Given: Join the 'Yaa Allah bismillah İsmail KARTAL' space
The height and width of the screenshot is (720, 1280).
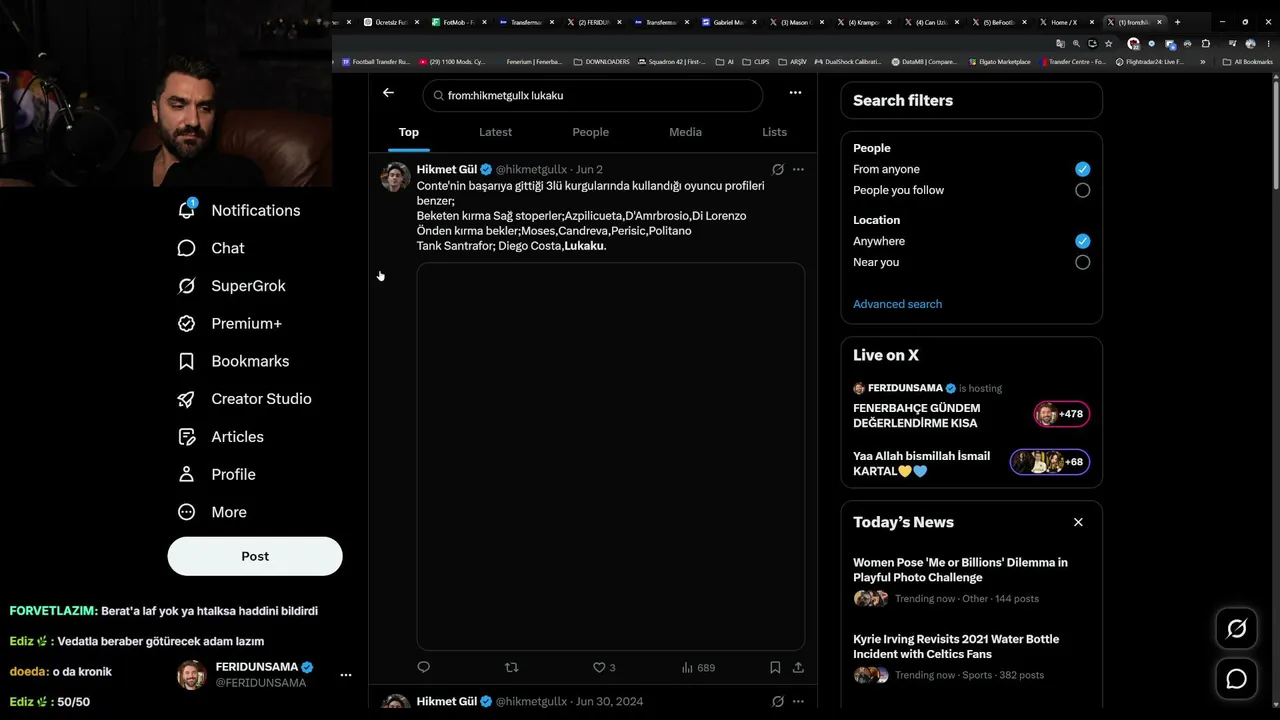Looking at the screenshot, I should [x=970, y=462].
